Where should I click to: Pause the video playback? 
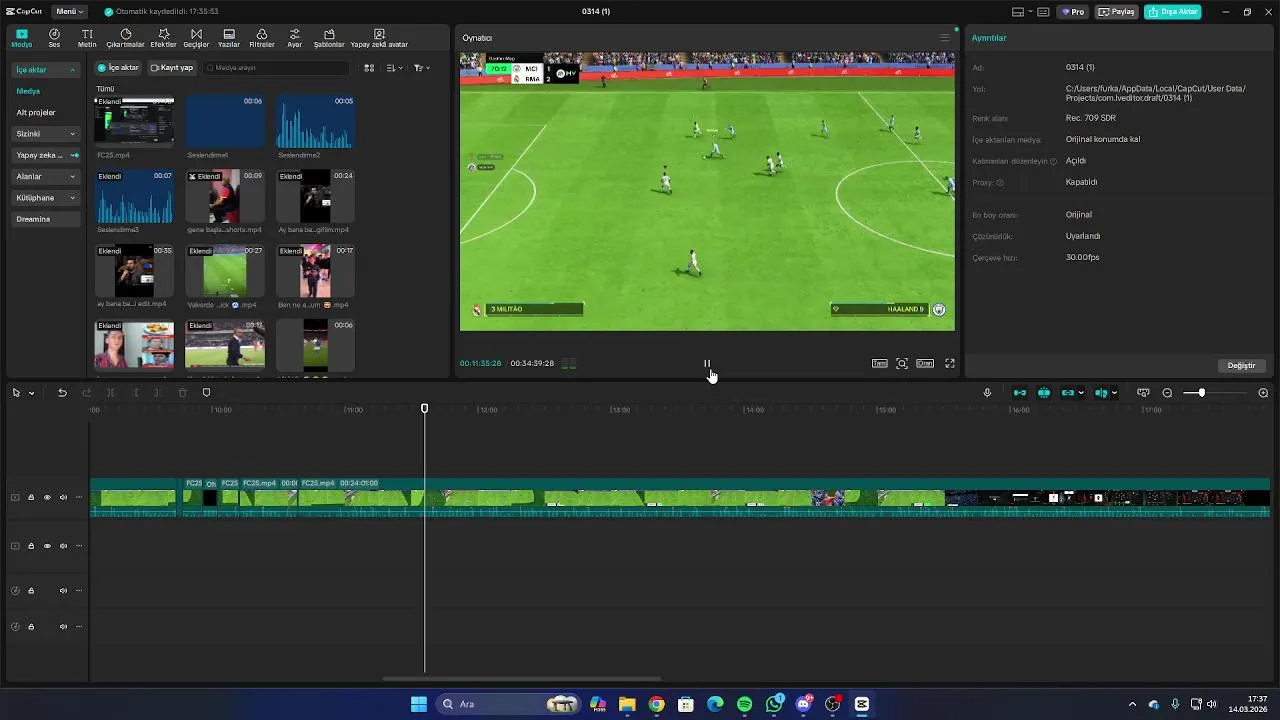tap(707, 364)
